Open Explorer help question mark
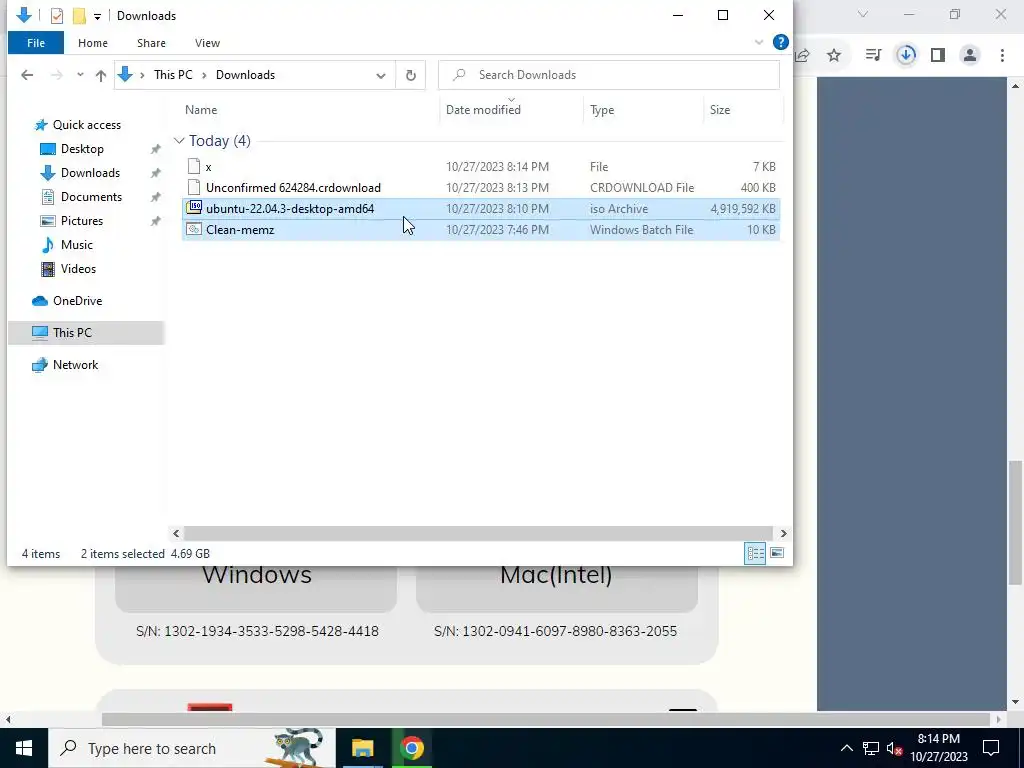The image size is (1024, 768). tap(780, 42)
